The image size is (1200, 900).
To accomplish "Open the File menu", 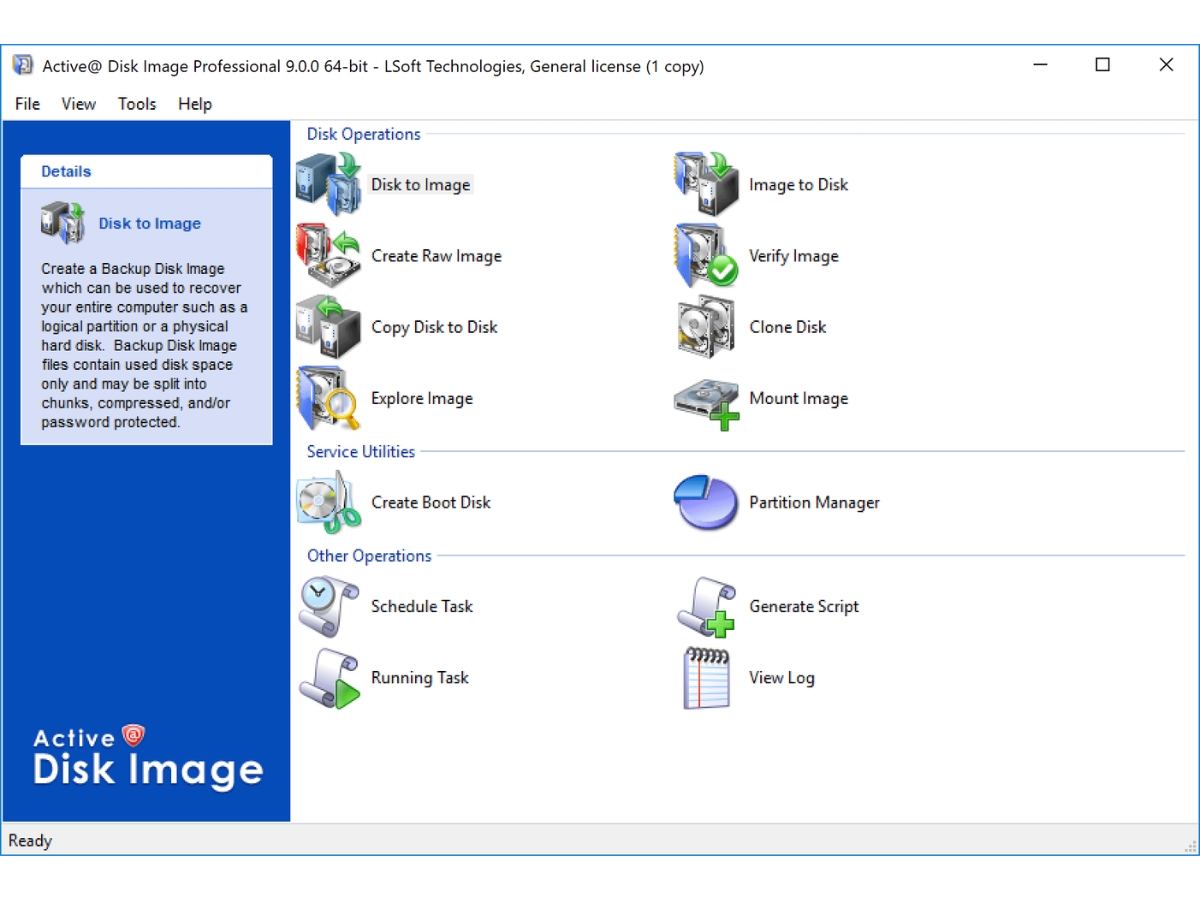I will [x=28, y=104].
